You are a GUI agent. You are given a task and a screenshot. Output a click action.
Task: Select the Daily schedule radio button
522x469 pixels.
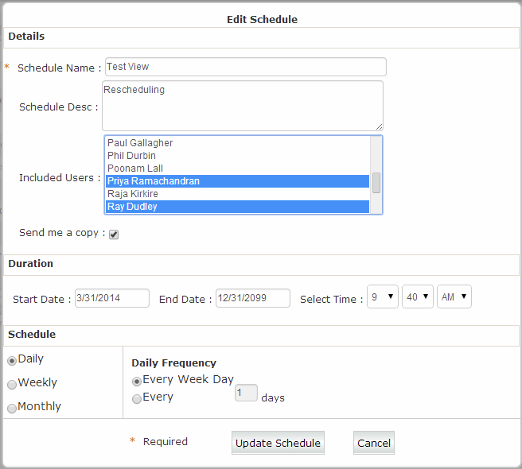coord(12,361)
